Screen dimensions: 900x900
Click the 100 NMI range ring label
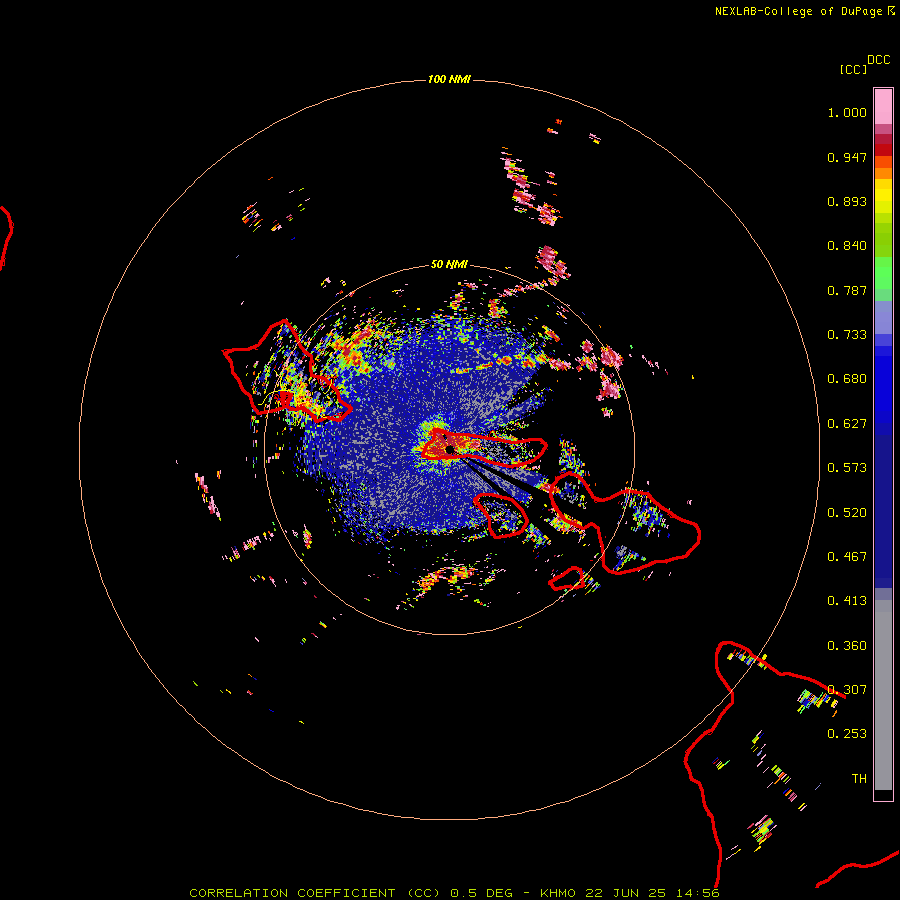[449, 79]
